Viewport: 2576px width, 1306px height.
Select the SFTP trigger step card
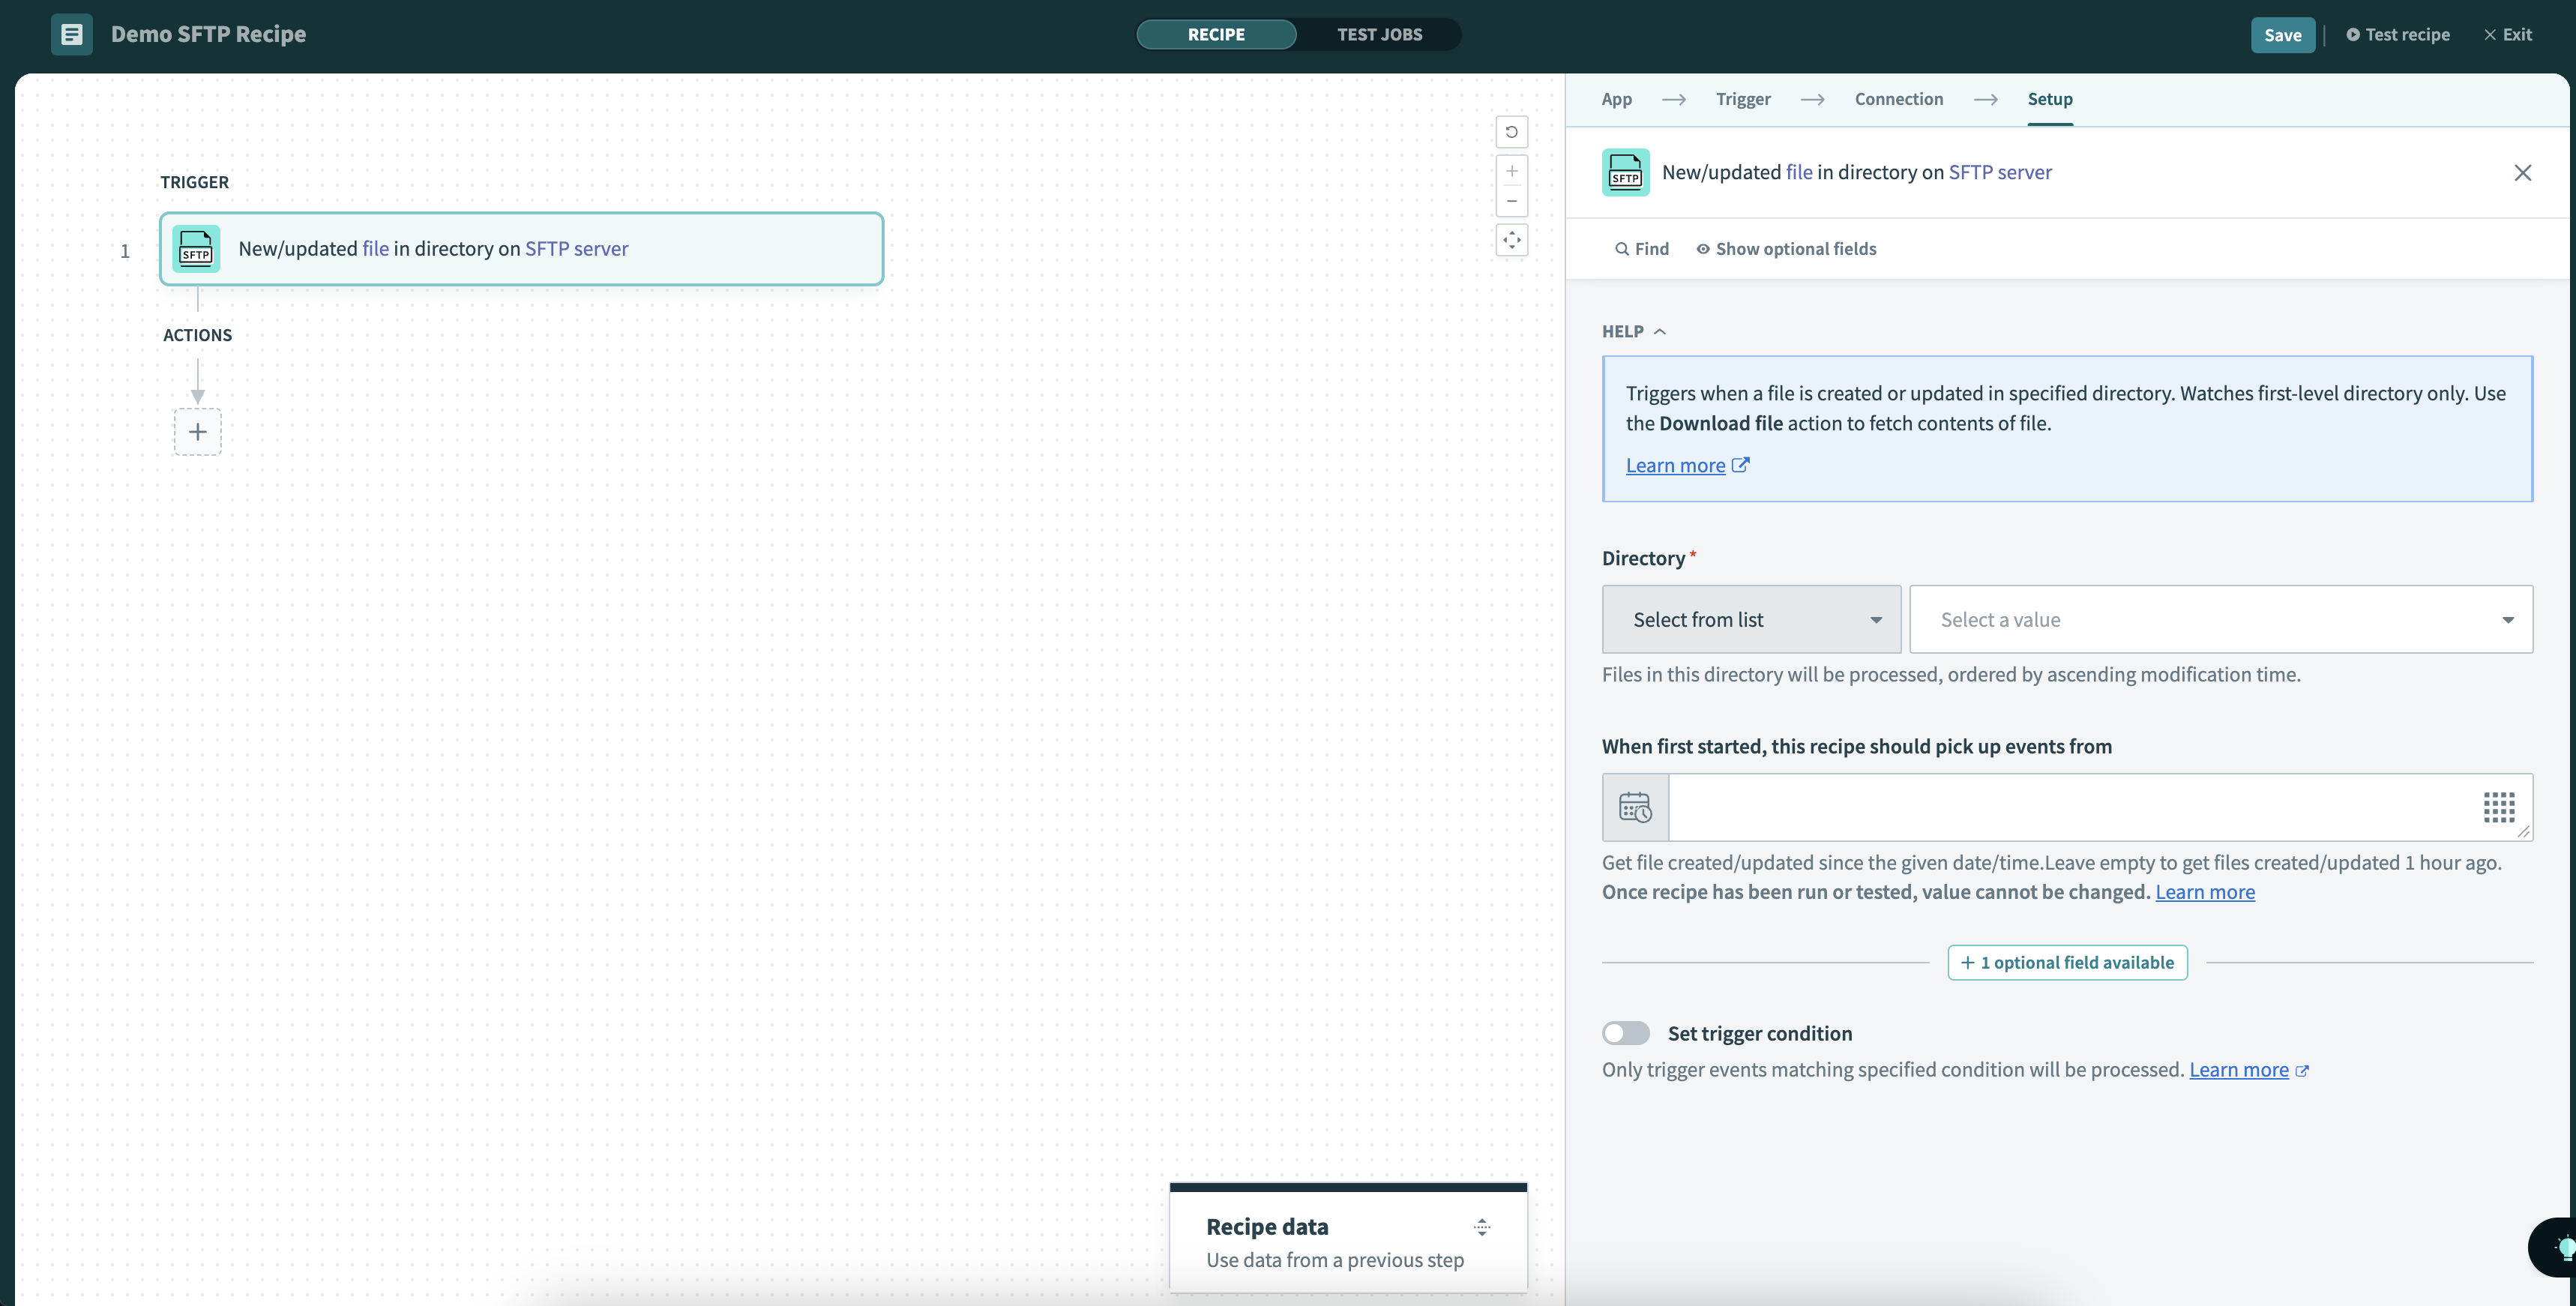coord(521,249)
